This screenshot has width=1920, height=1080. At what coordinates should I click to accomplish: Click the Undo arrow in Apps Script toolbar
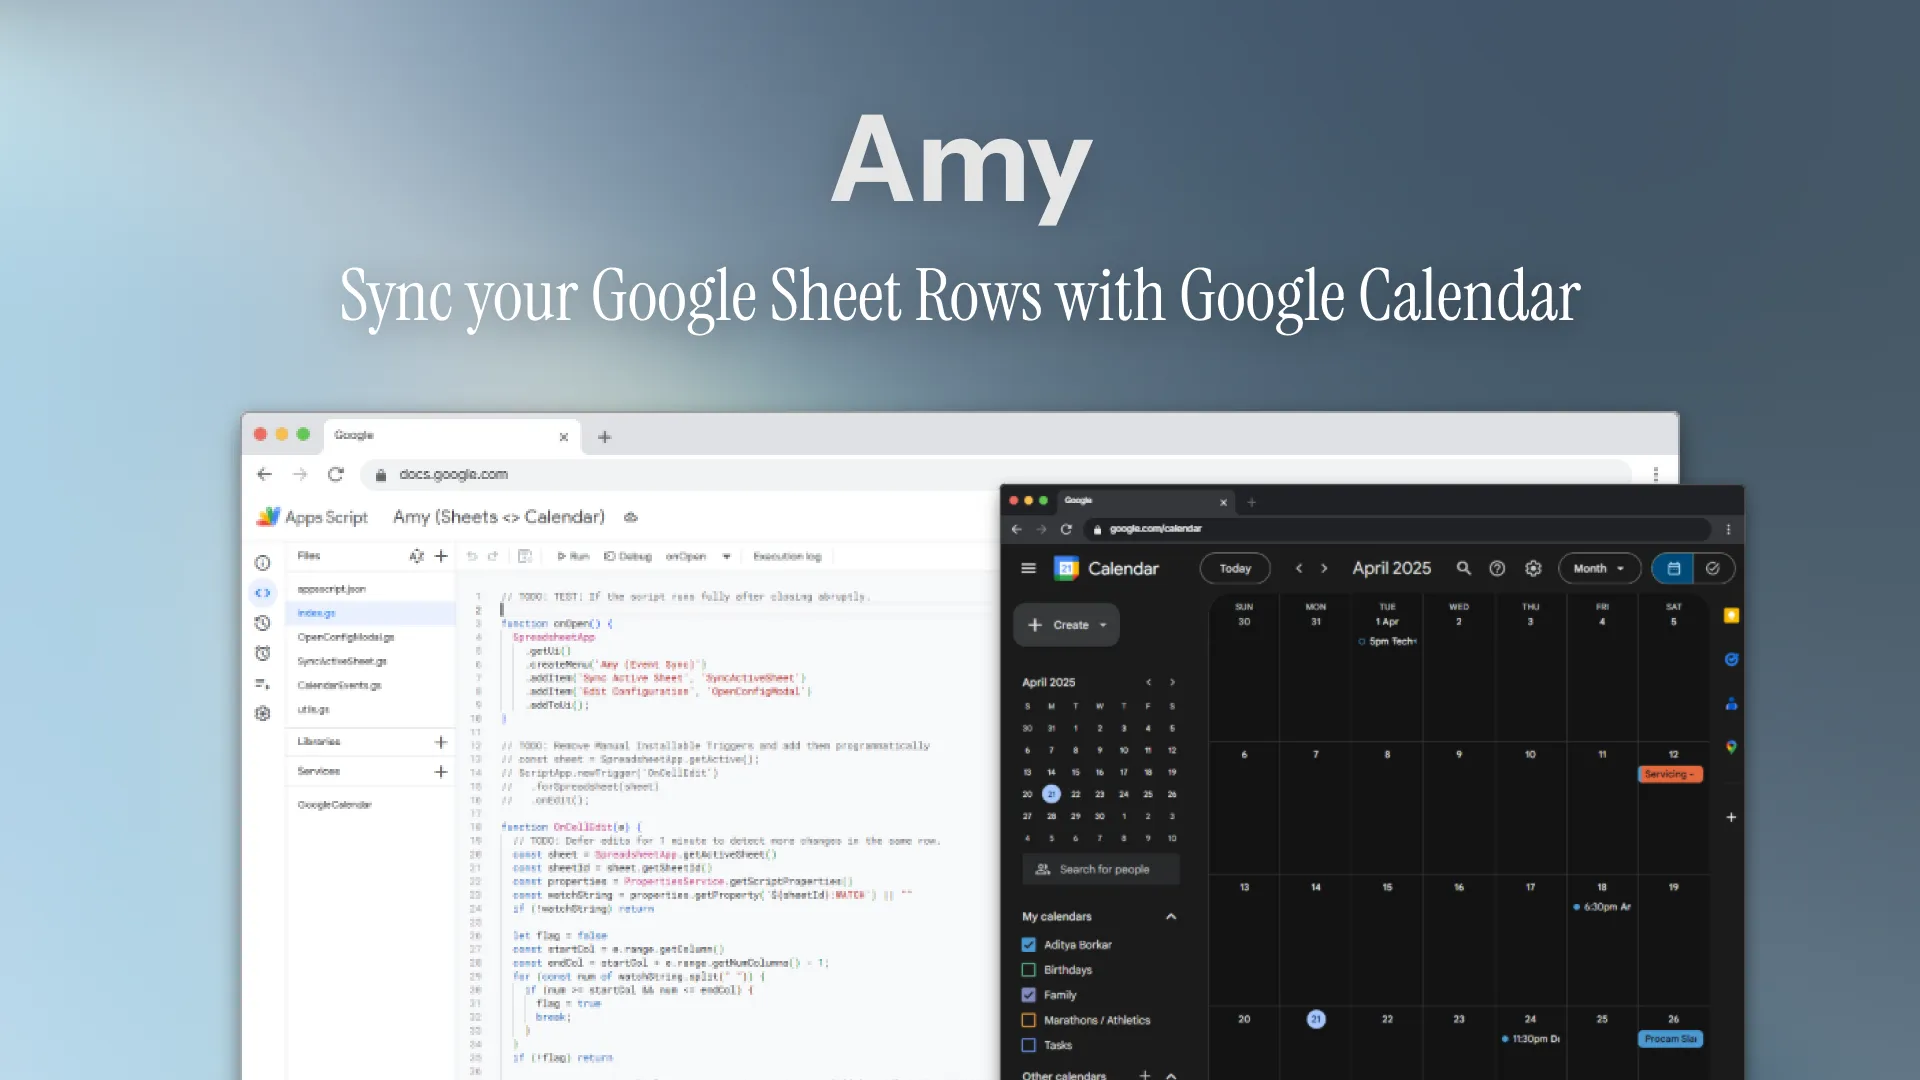pos(471,556)
